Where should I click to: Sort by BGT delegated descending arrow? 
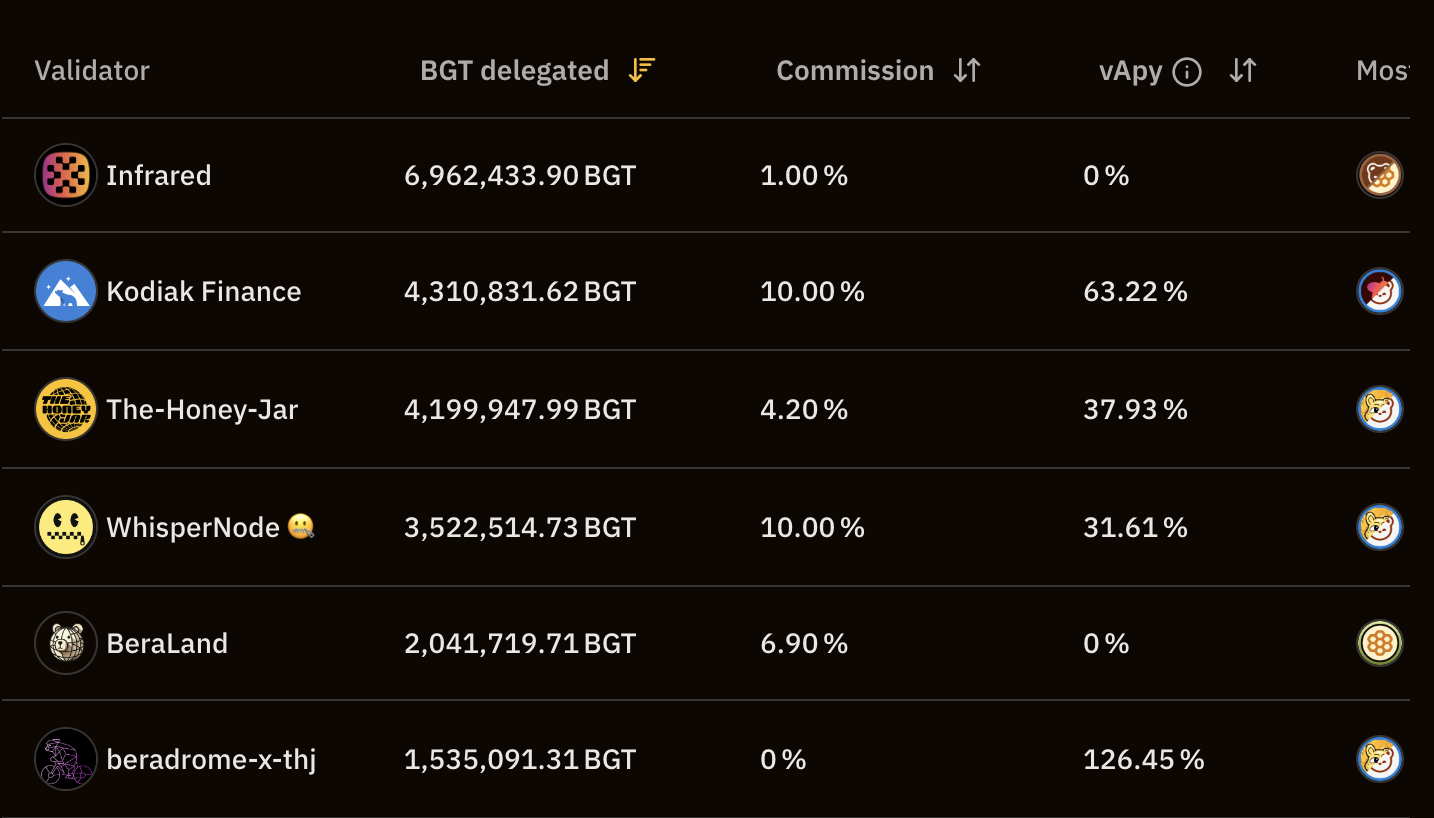tap(641, 70)
